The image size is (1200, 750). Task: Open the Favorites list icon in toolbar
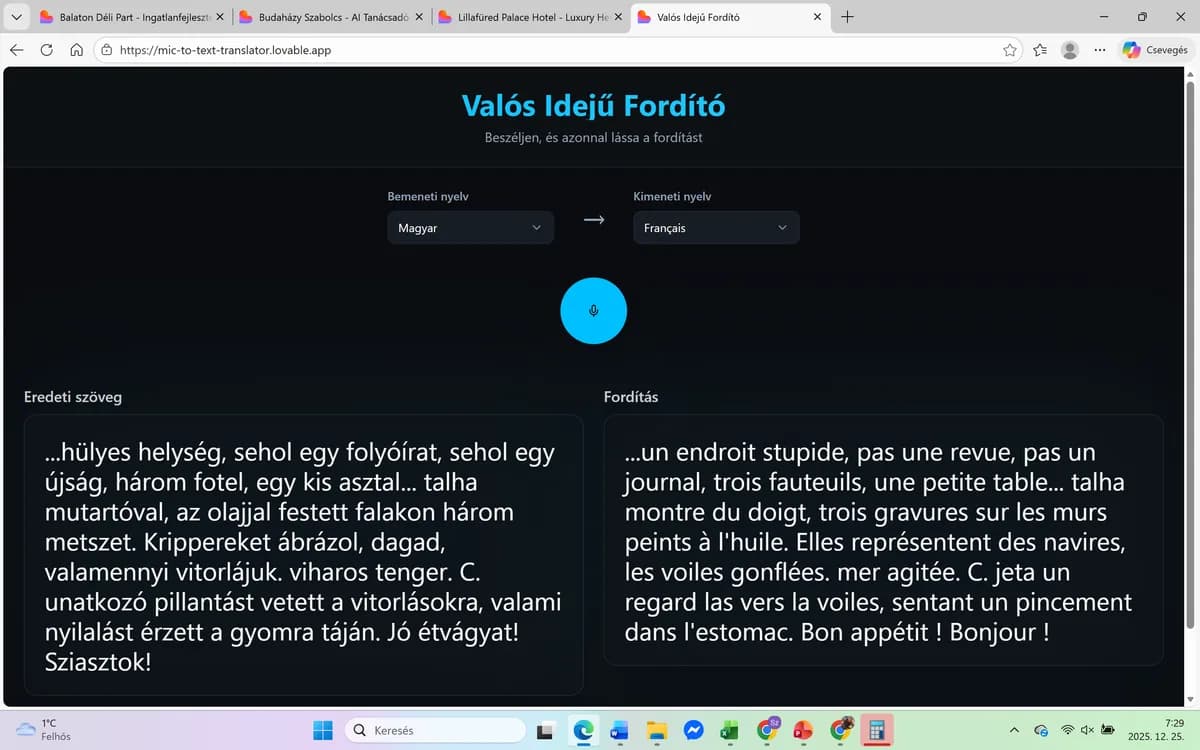click(1040, 50)
